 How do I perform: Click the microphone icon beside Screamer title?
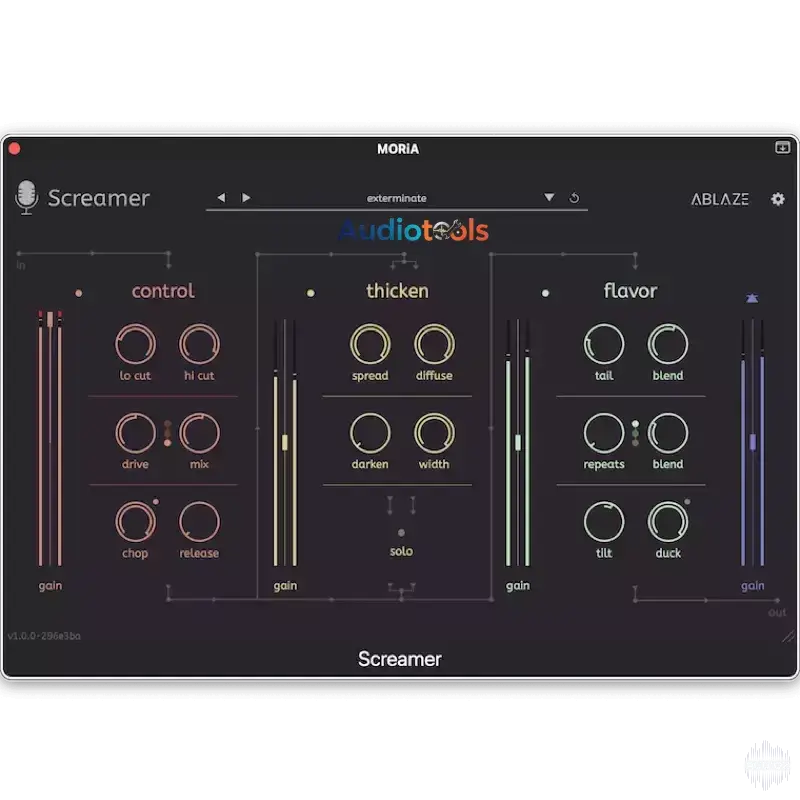pos(27,198)
